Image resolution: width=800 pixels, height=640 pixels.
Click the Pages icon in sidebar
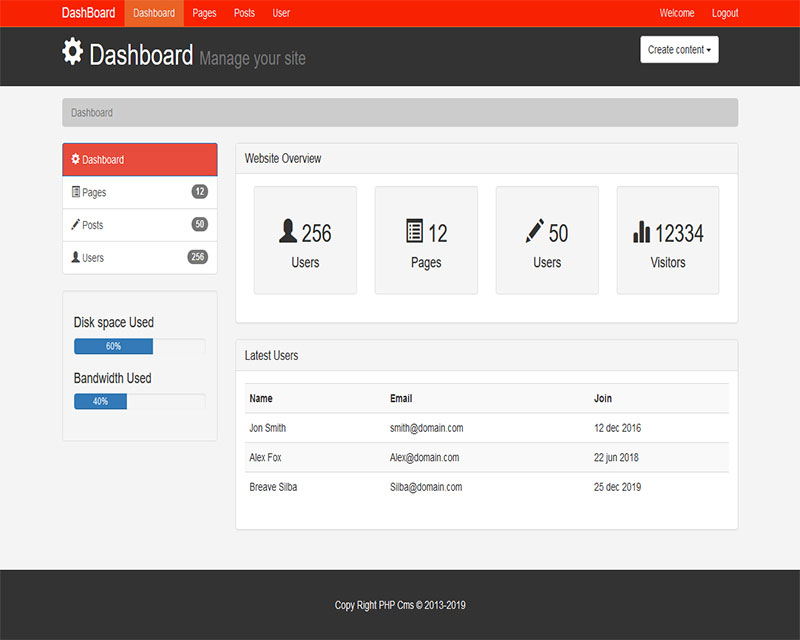pyautogui.click(x=76, y=192)
